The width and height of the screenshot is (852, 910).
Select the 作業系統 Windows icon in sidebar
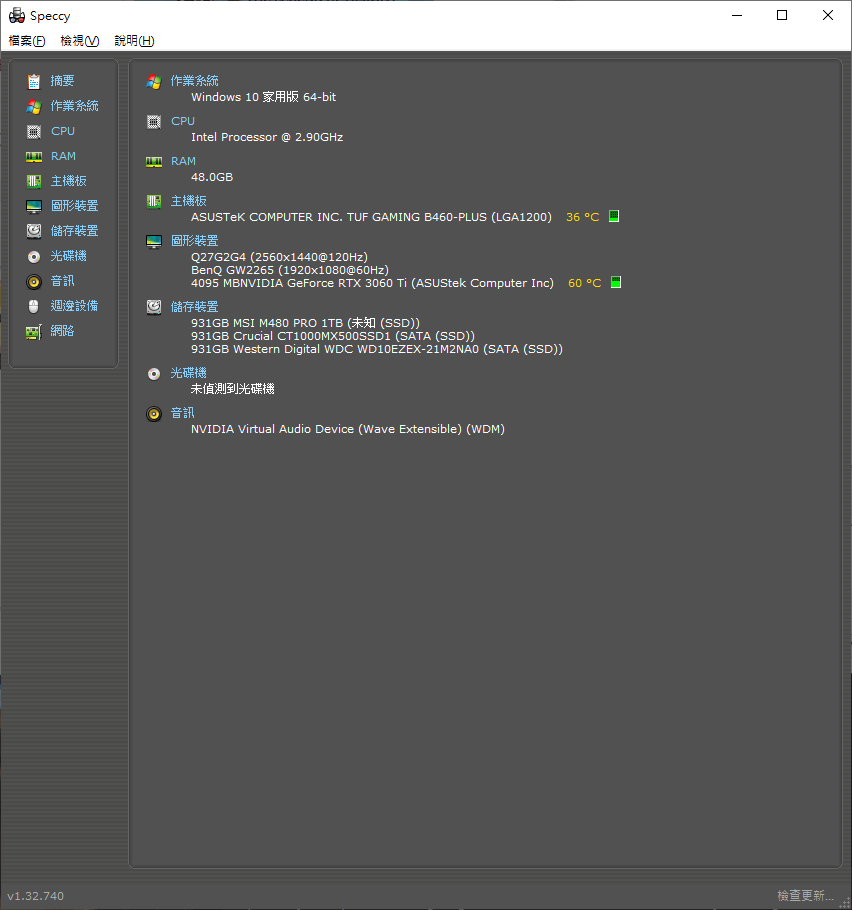[x=34, y=106]
